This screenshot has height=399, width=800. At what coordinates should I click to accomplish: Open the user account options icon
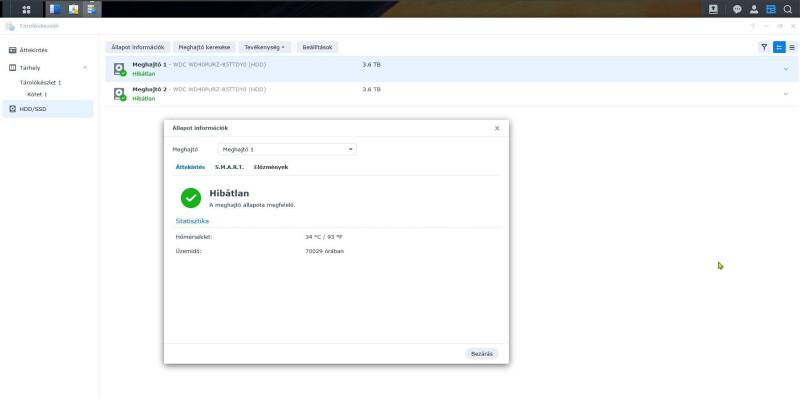[754, 9]
